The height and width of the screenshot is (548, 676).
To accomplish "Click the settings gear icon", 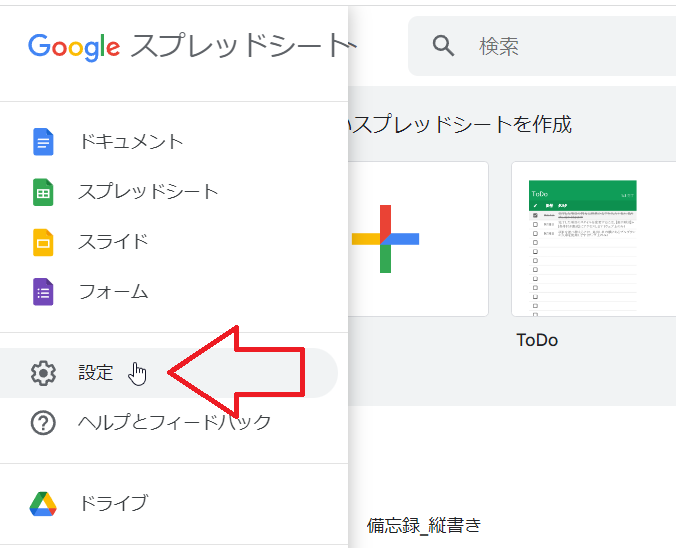I will (x=43, y=373).
